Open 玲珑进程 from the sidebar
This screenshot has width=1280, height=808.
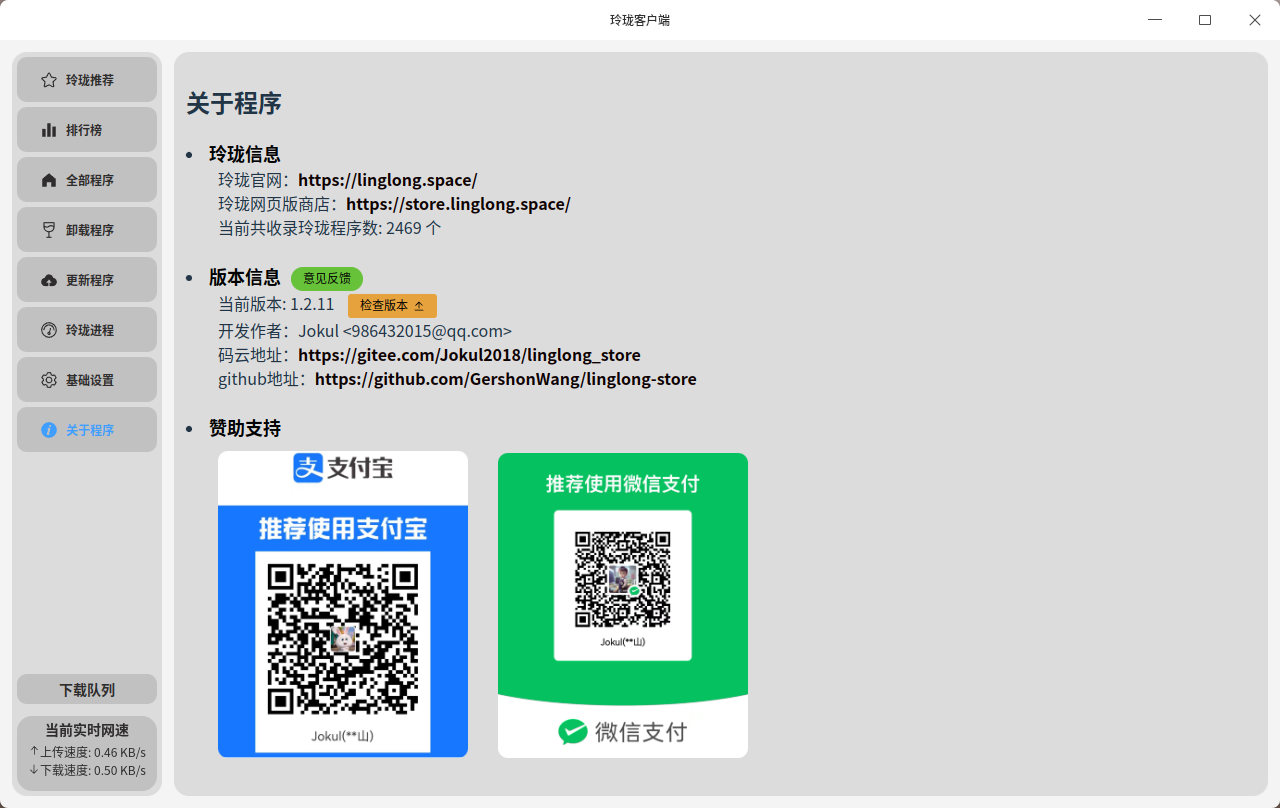87,330
